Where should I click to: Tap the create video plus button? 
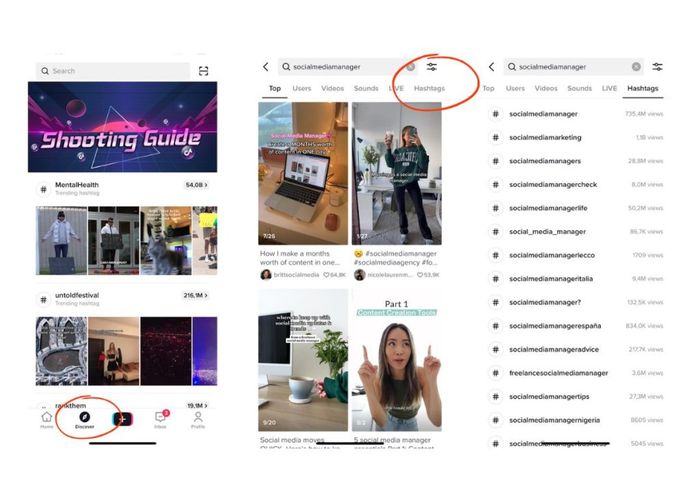coord(123,419)
